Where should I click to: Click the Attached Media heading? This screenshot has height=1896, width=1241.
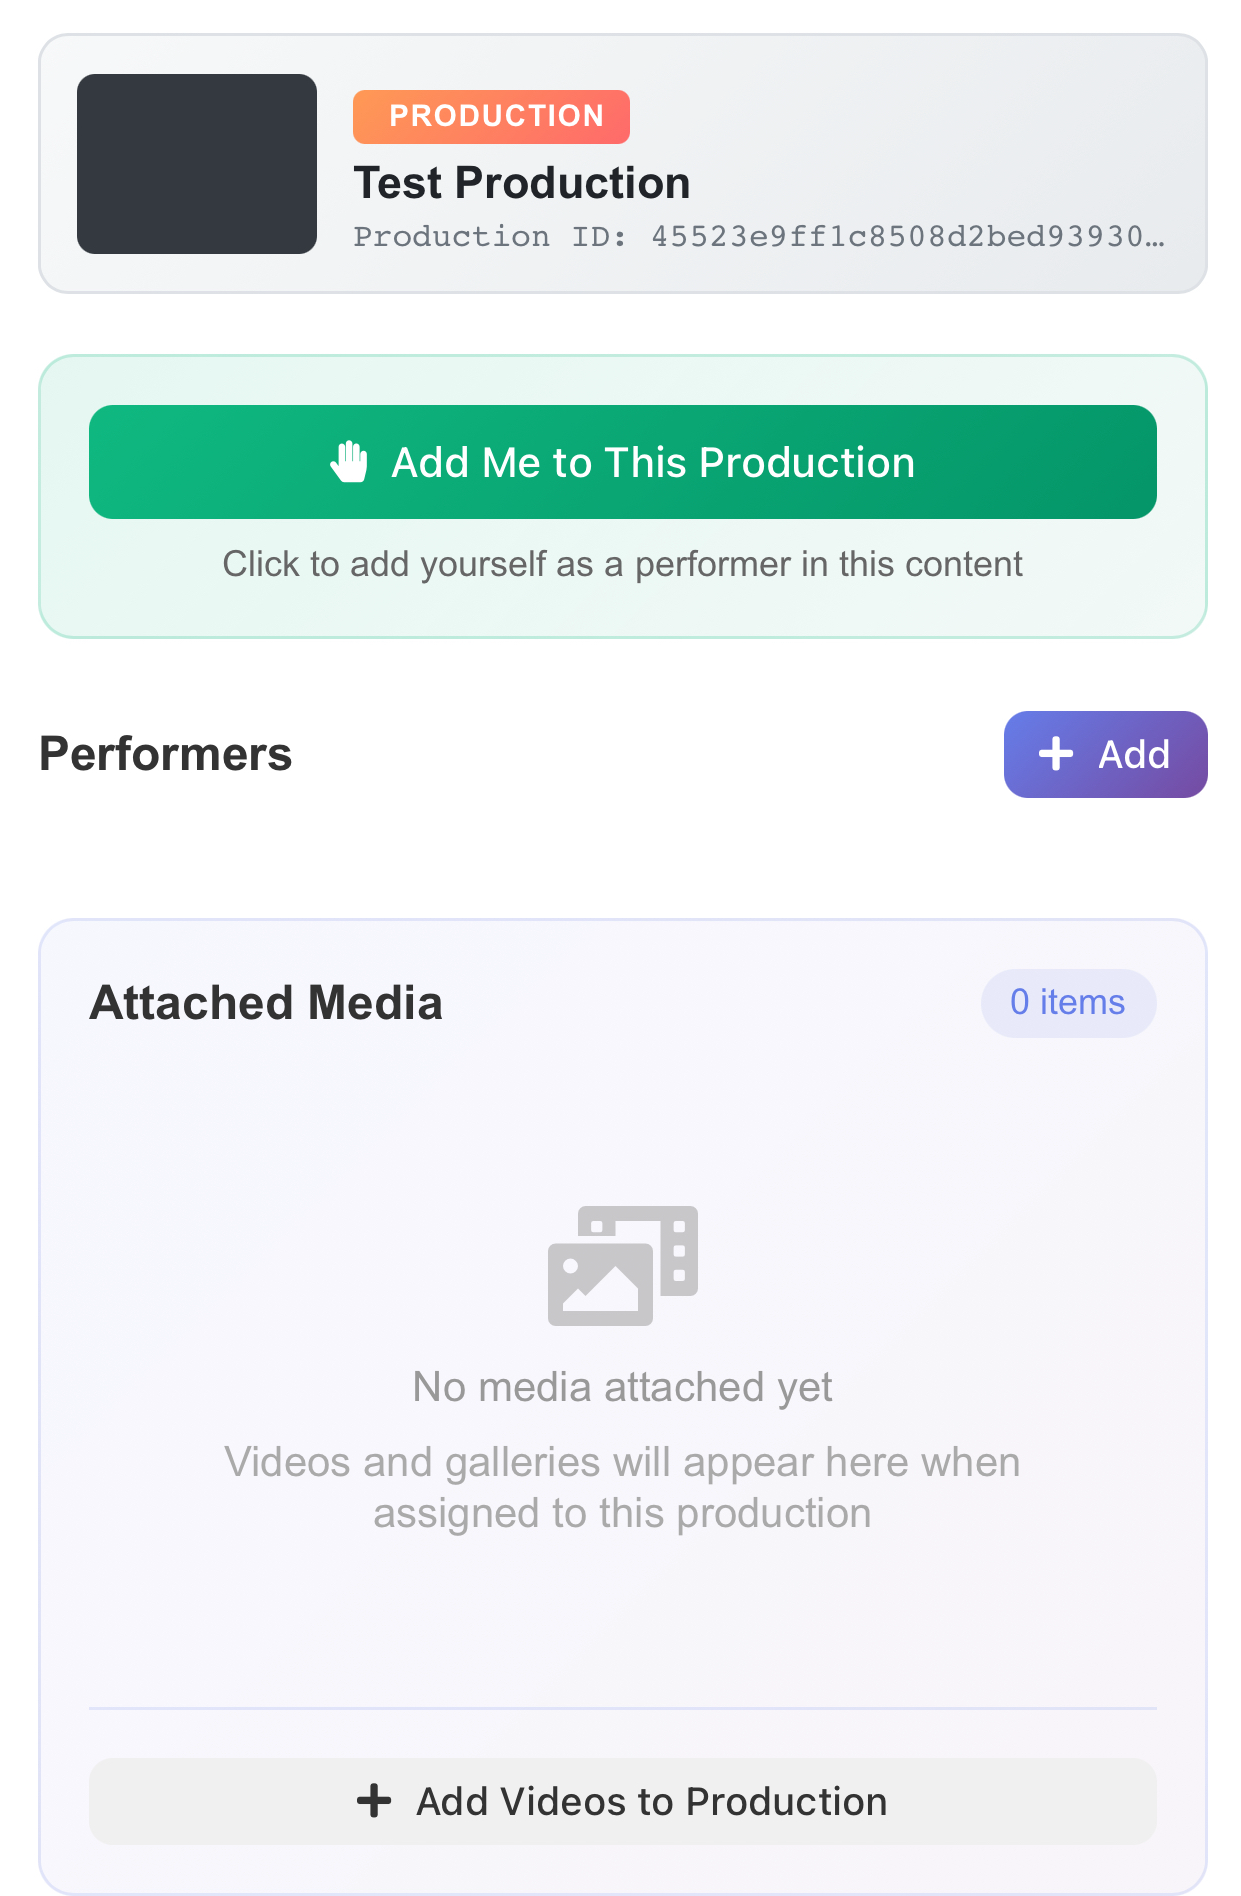pos(266,1002)
